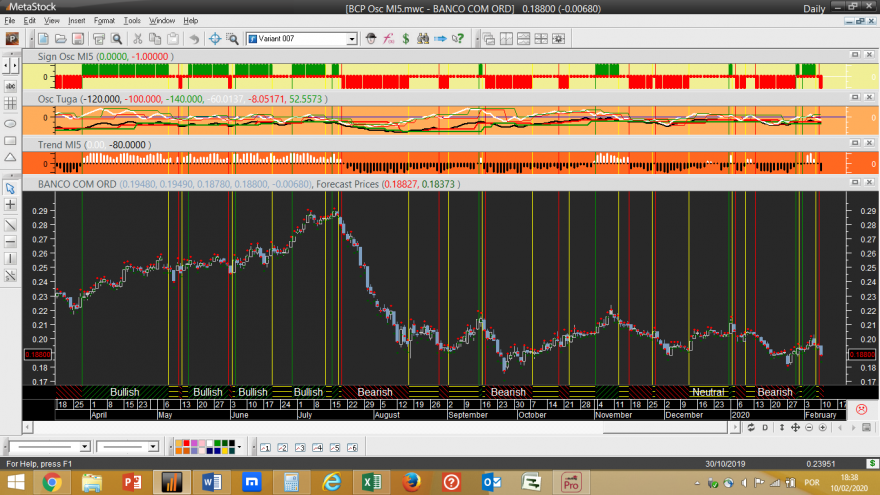Open the Format menu
Image resolution: width=880 pixels, height=495 pixels.
tap(104, 21)
